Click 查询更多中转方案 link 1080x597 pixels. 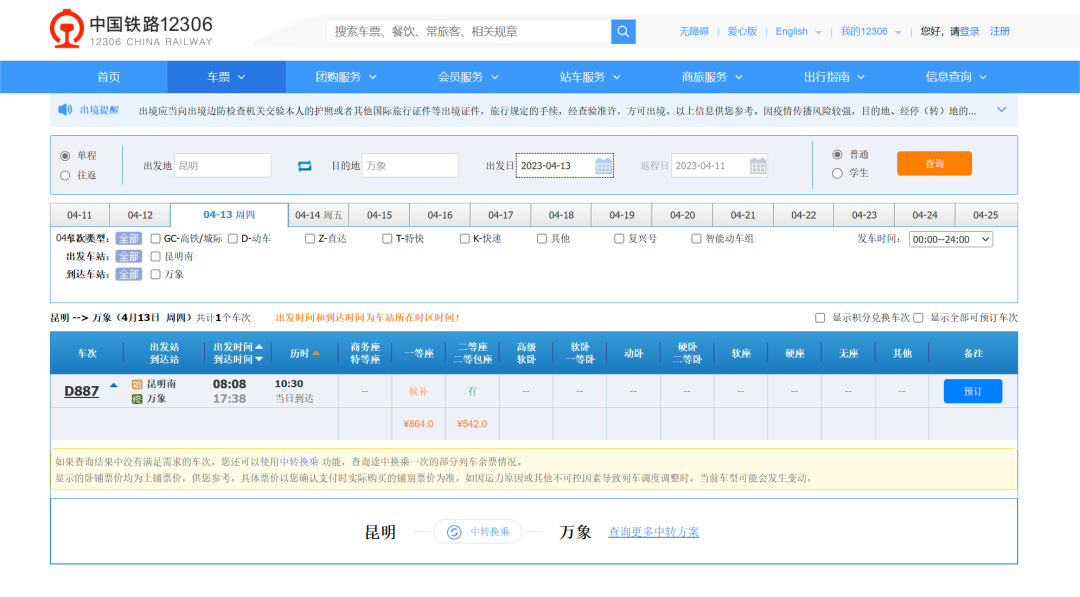click(654, 532)
